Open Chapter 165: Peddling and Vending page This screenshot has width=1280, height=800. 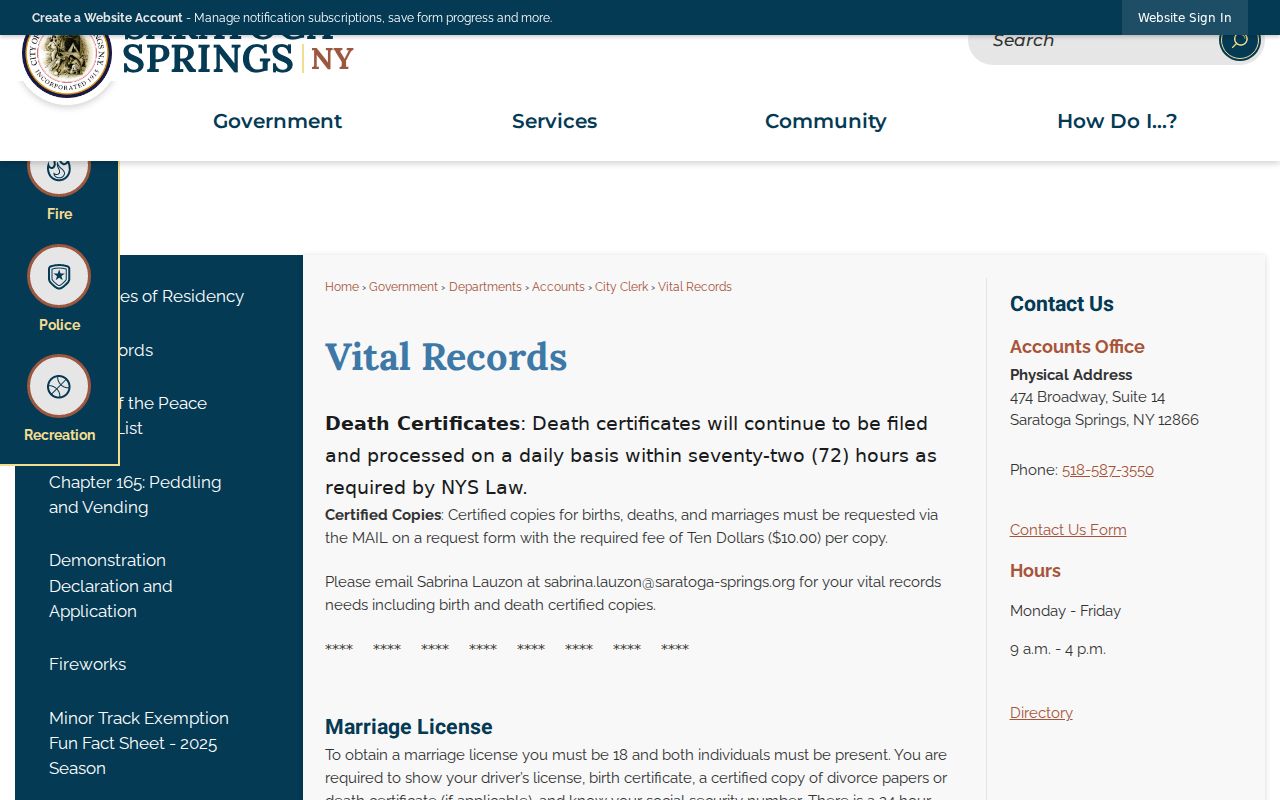point(135,494)
